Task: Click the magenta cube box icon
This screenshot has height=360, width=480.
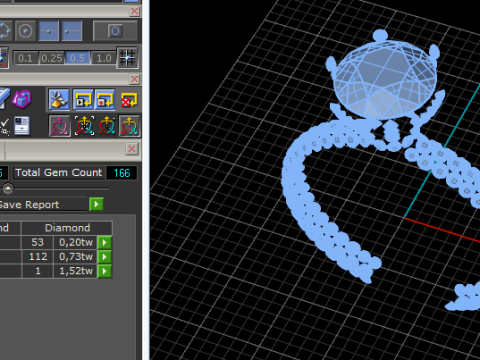Action: 22,99
